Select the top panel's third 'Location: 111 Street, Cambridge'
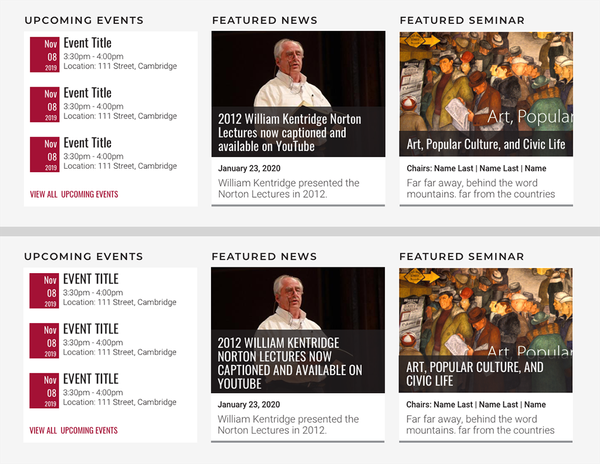The image size is (600, 464). [120, 166]
